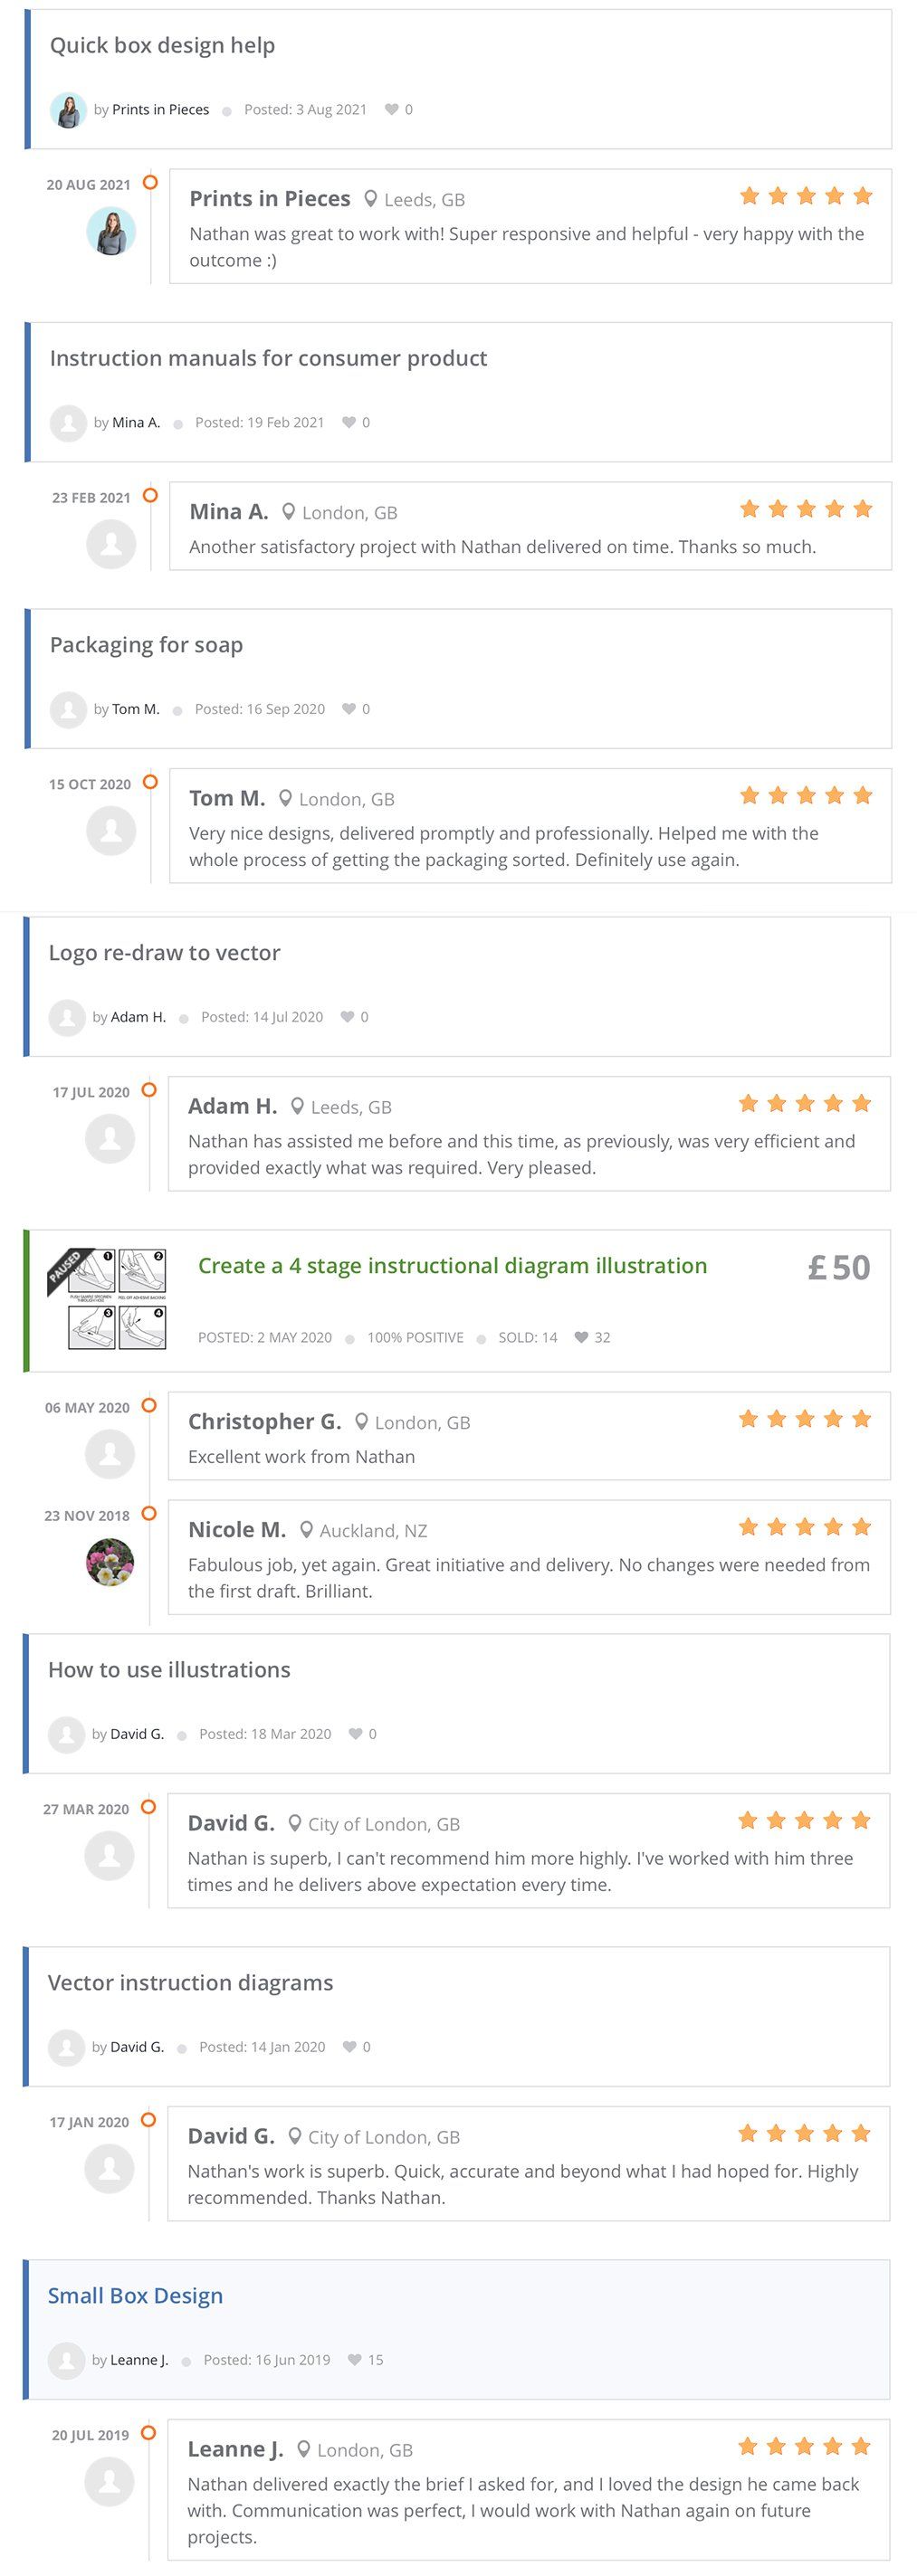Image resolution: width=917 pixels, height=2576 pixels.
Task: Click heart icon on Quick box design help
Action: pos(392,110)
